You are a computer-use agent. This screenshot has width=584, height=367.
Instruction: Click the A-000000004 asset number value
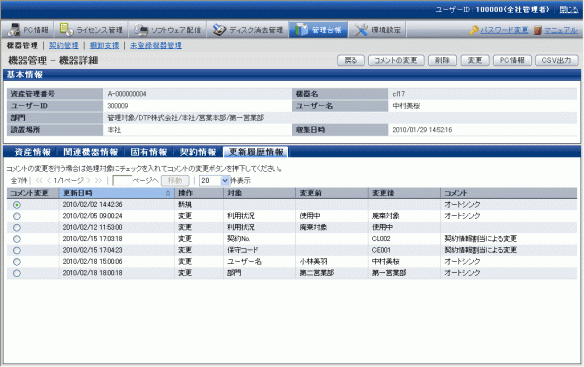pyautogui.click(x=127, y=94)
